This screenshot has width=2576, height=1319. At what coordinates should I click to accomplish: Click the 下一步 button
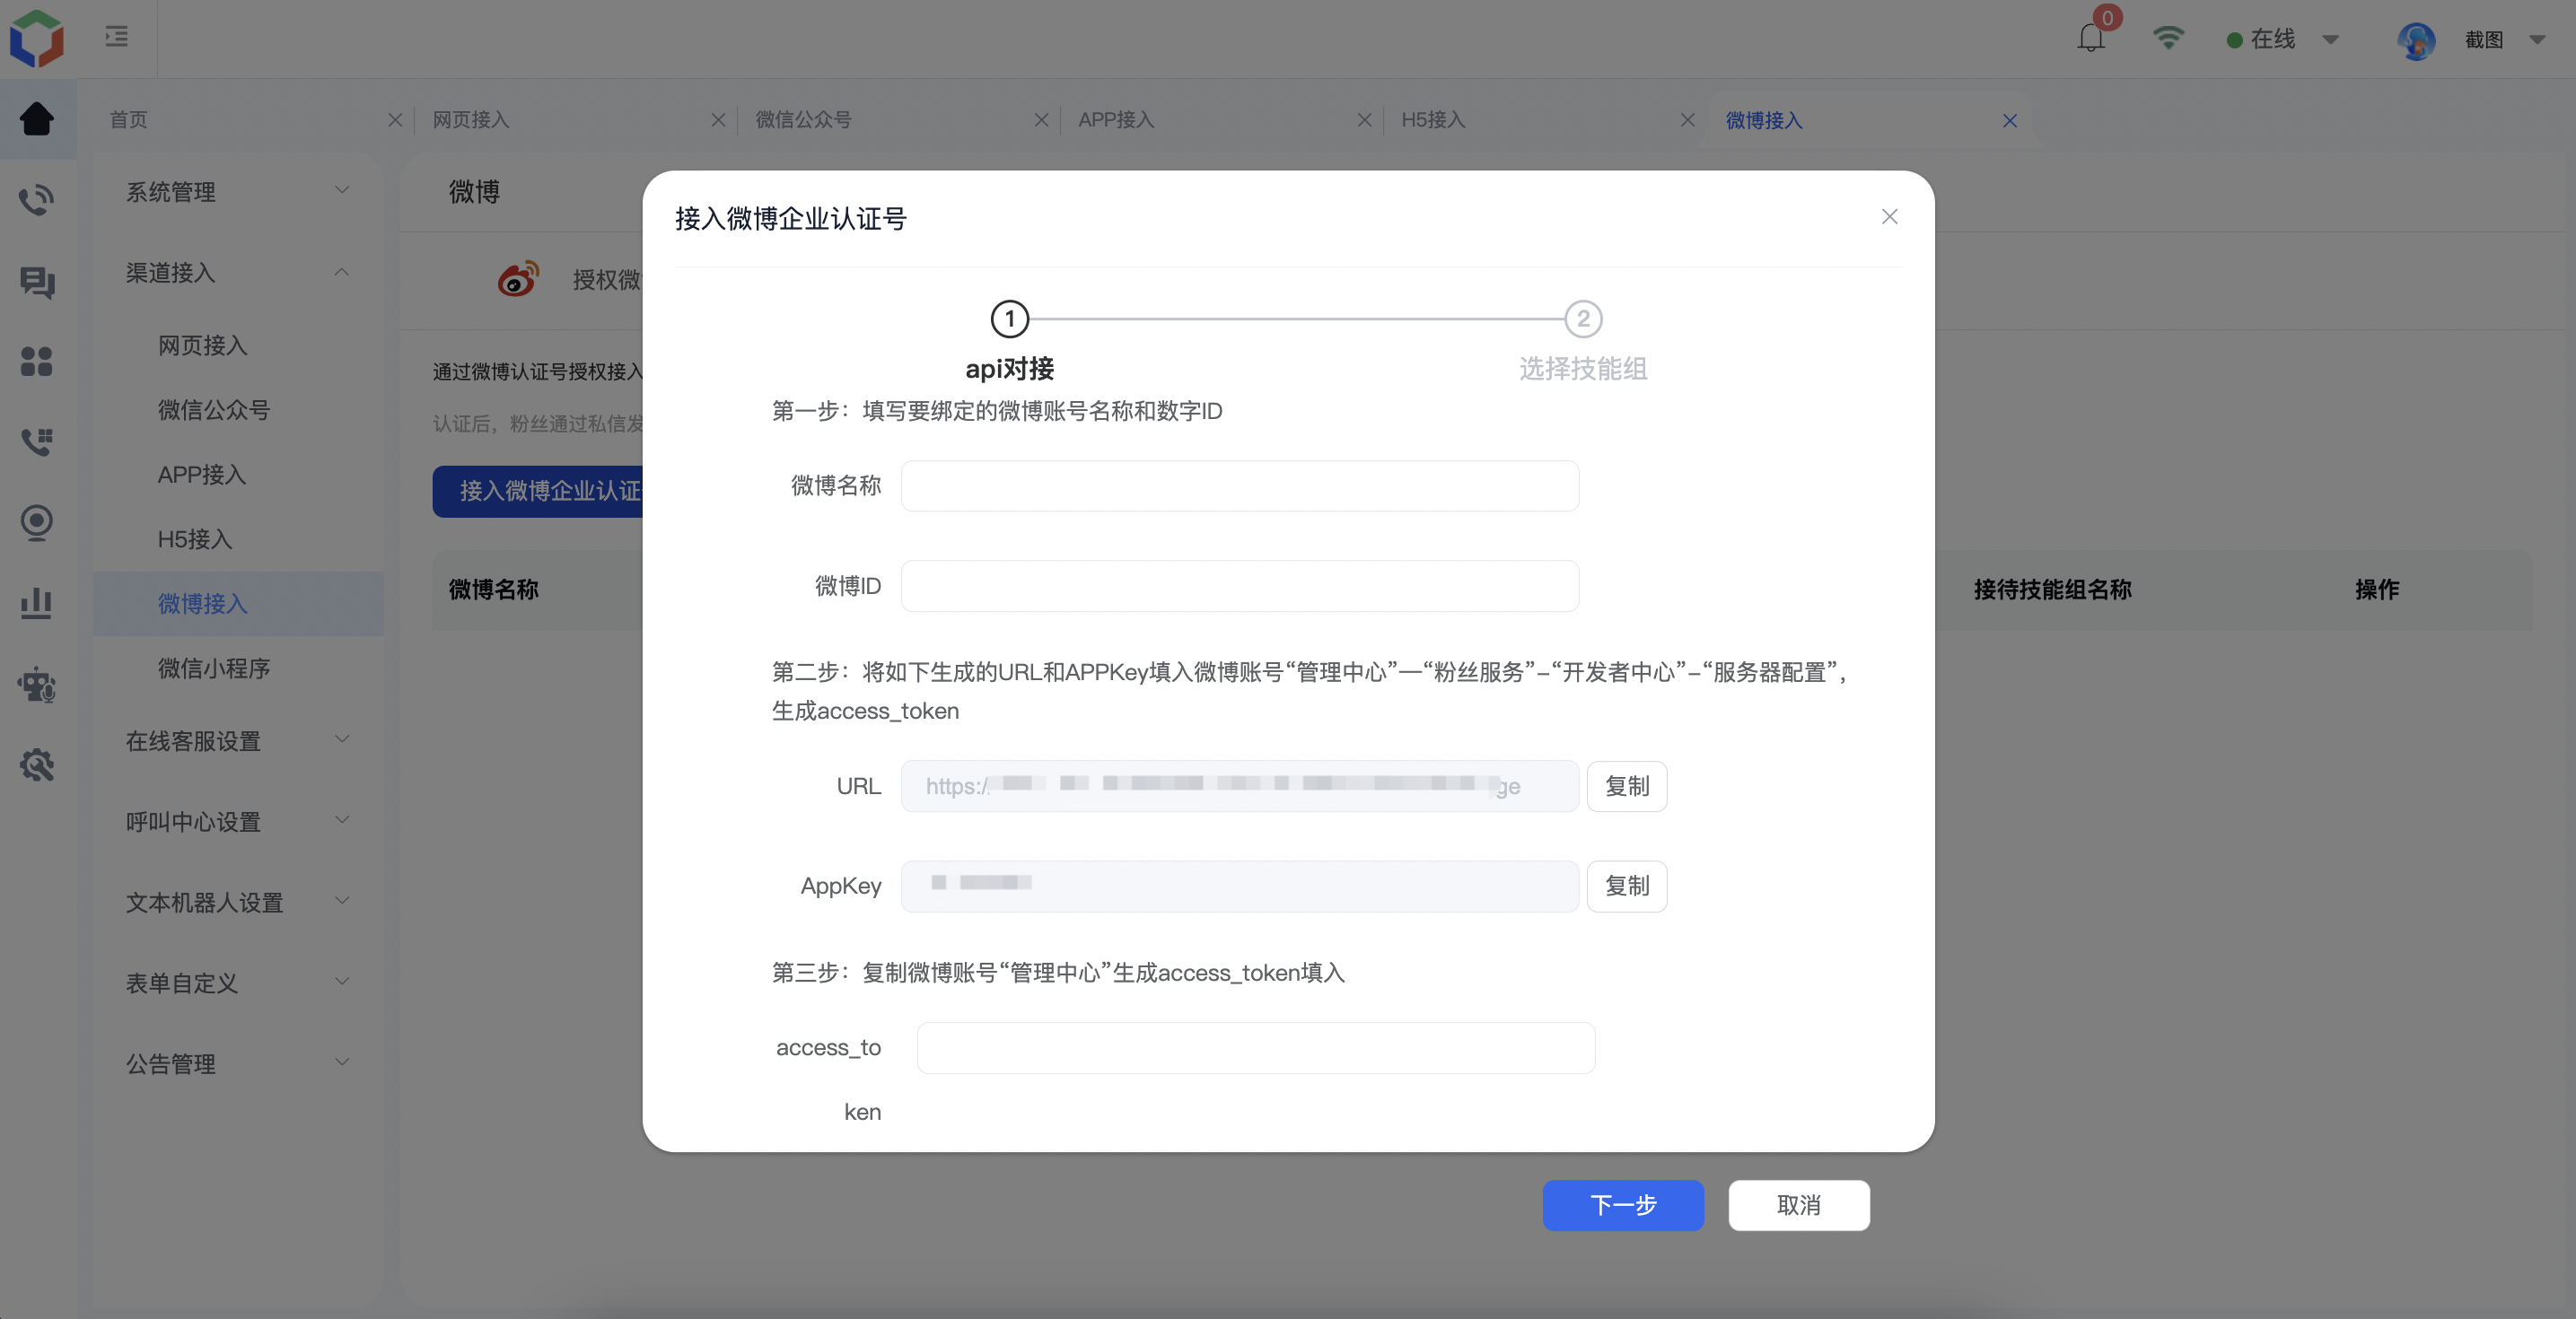(1623, 1205)
